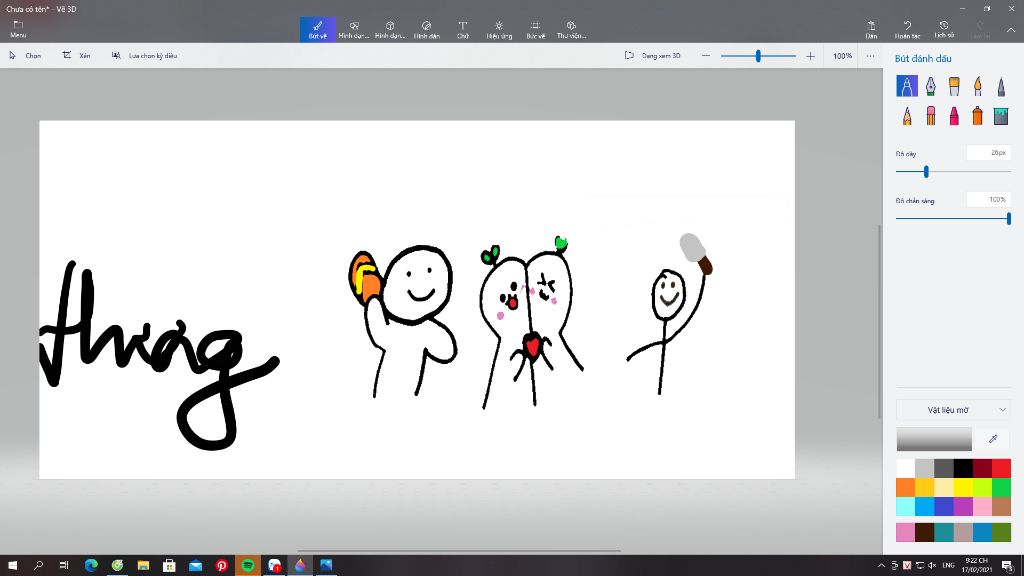The height and width of the screenshot is (576, 1024).
Task: Select the Pixel pen tool
Action: pyautogui.click(x=1001, y=86)
